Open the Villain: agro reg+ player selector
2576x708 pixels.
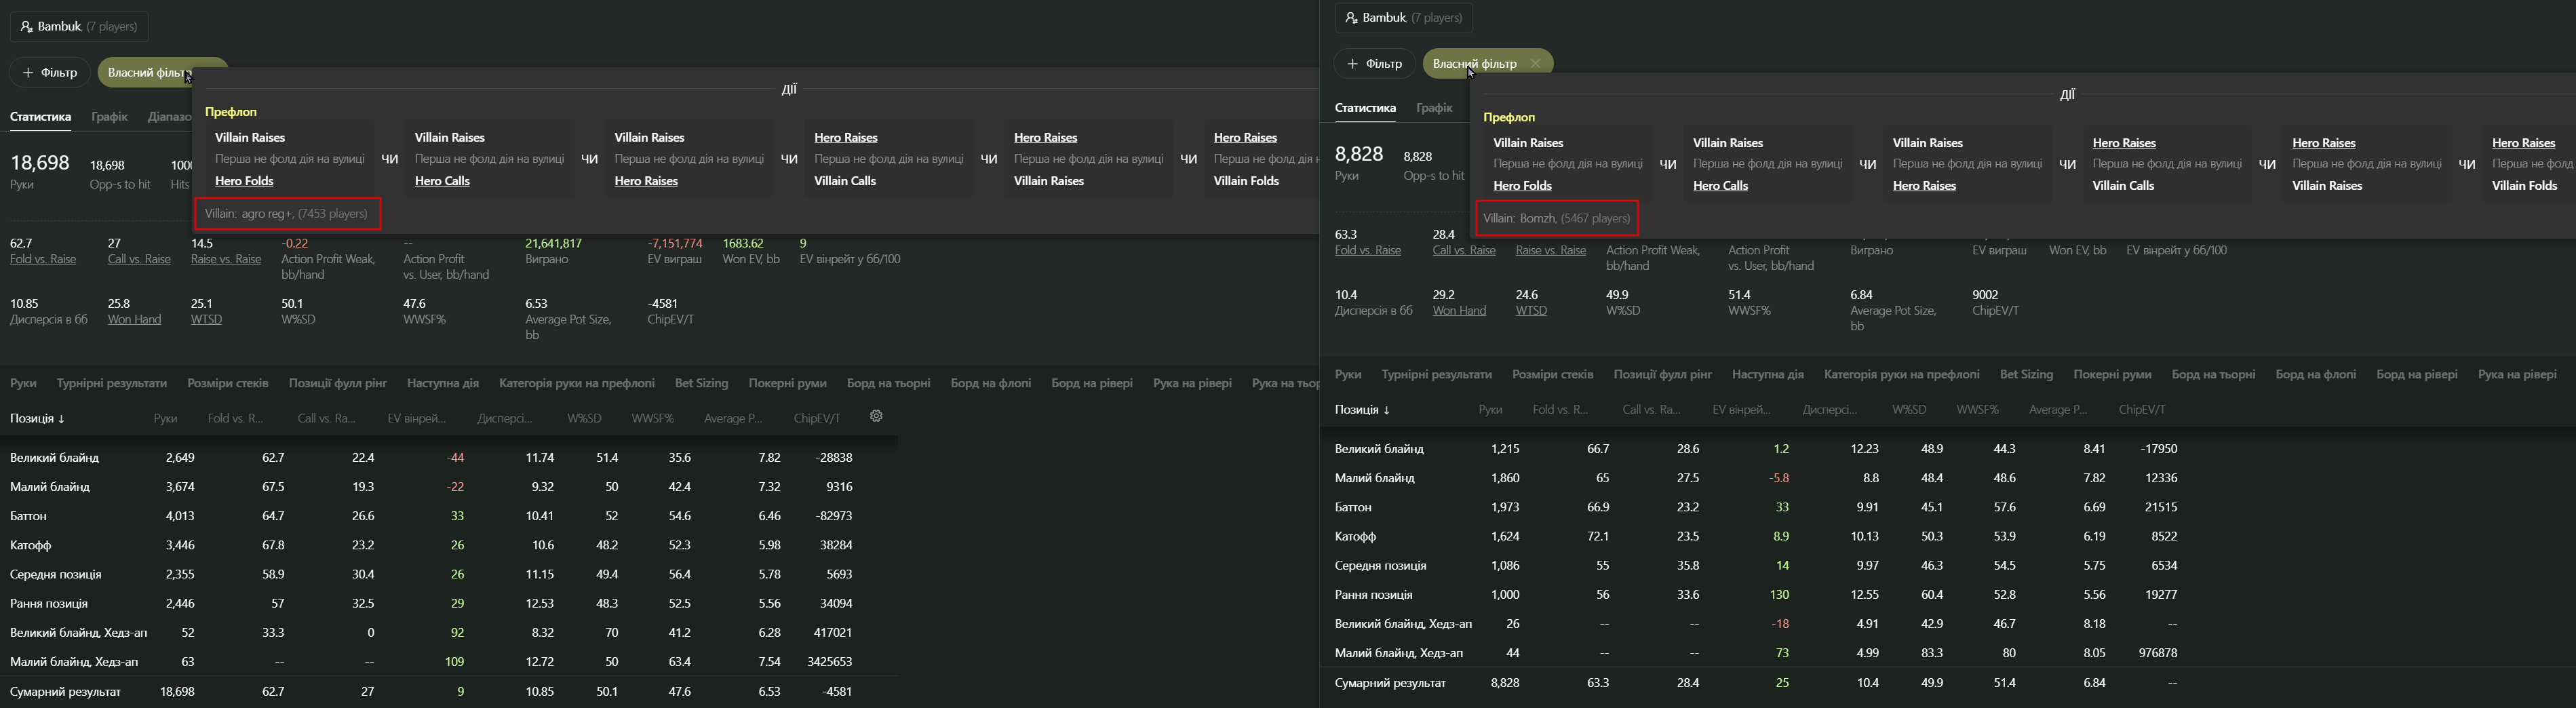tap(286, 213)
